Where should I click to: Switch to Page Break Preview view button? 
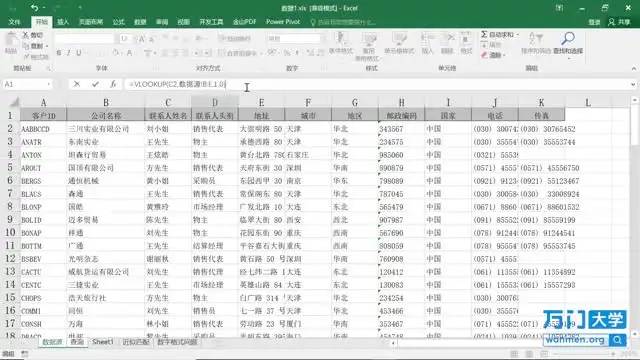544,354
